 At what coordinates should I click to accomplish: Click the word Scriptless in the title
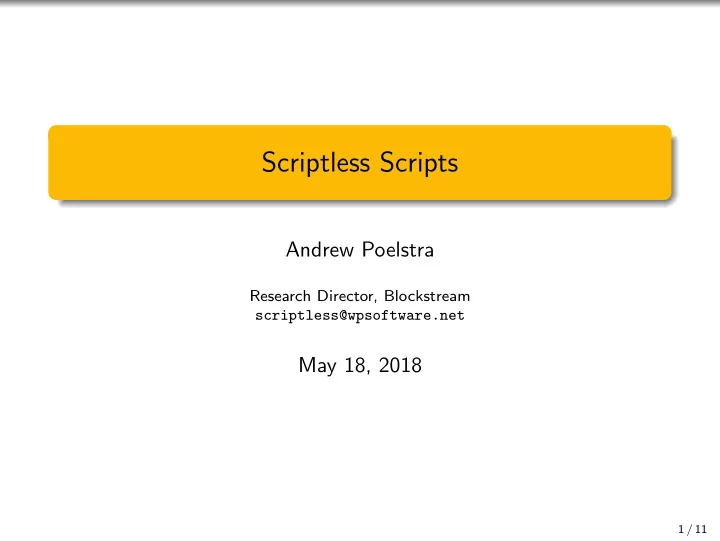pyautogui.click(x=316, y=163)
